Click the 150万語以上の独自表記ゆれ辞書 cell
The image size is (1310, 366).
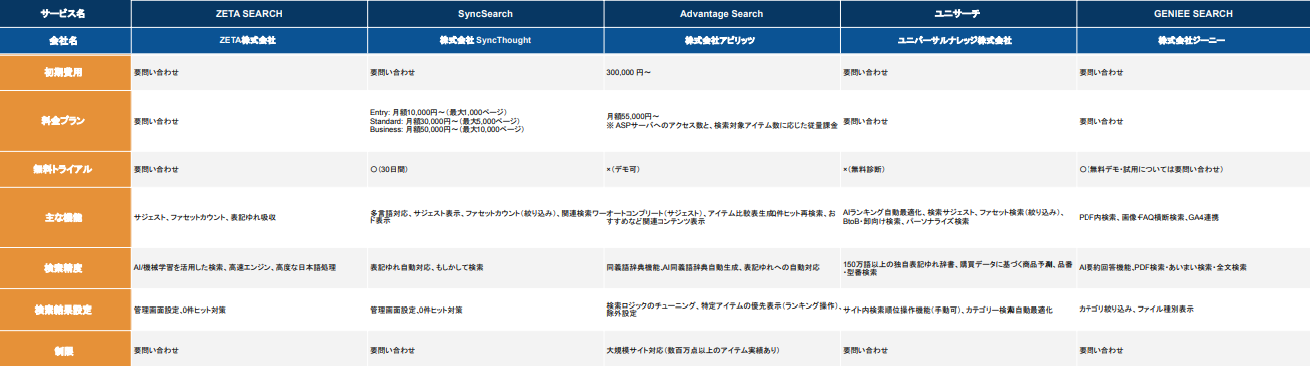[x=957, y=268]
